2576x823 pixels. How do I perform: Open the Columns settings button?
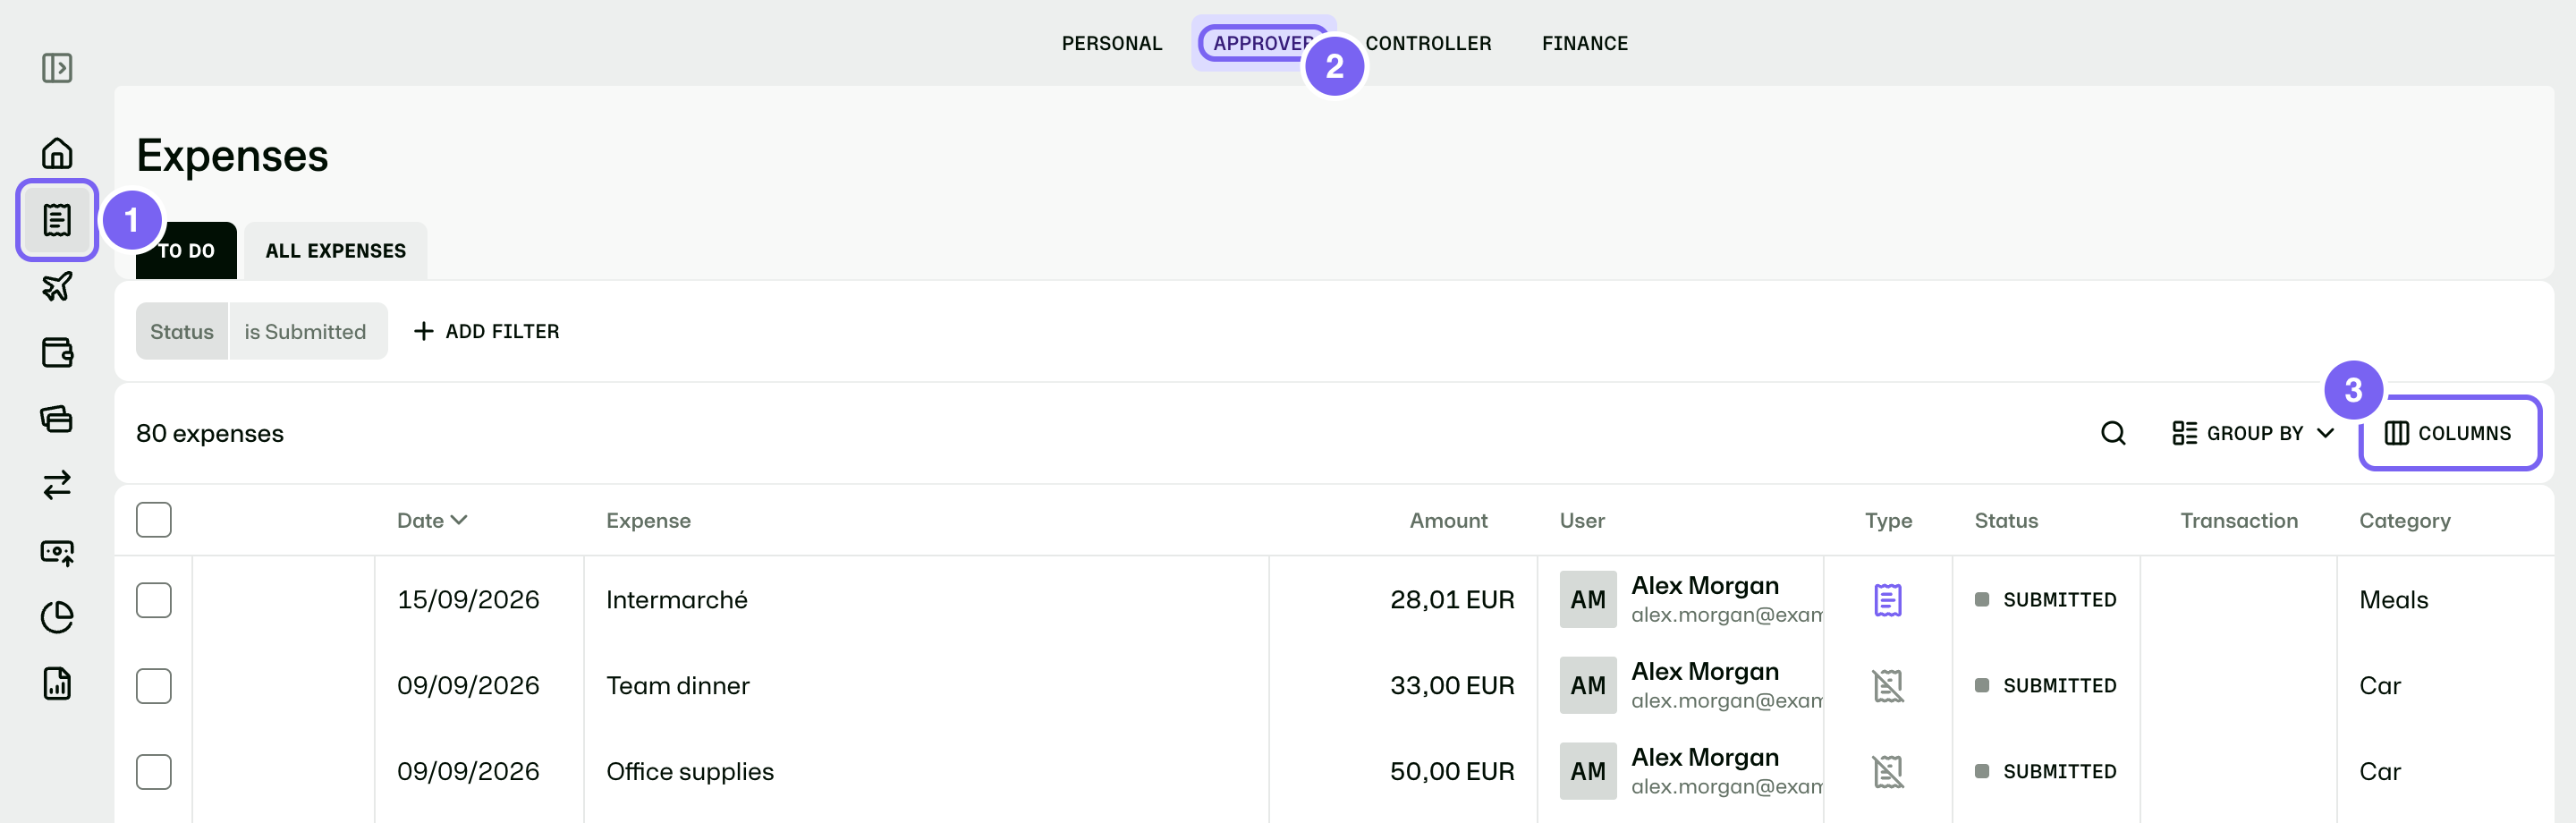click(2449, 433)
